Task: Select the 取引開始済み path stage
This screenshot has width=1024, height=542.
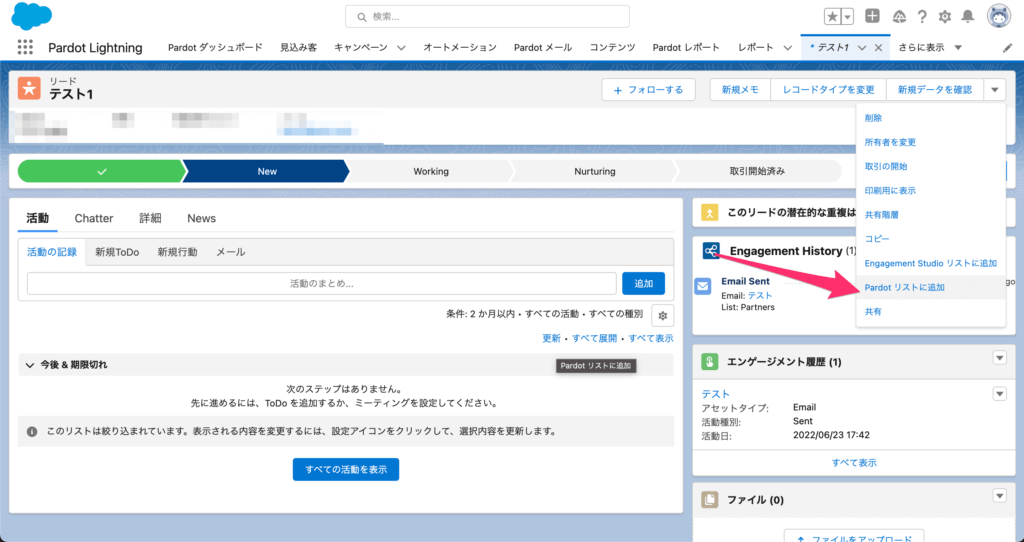Action: point(758,171)
